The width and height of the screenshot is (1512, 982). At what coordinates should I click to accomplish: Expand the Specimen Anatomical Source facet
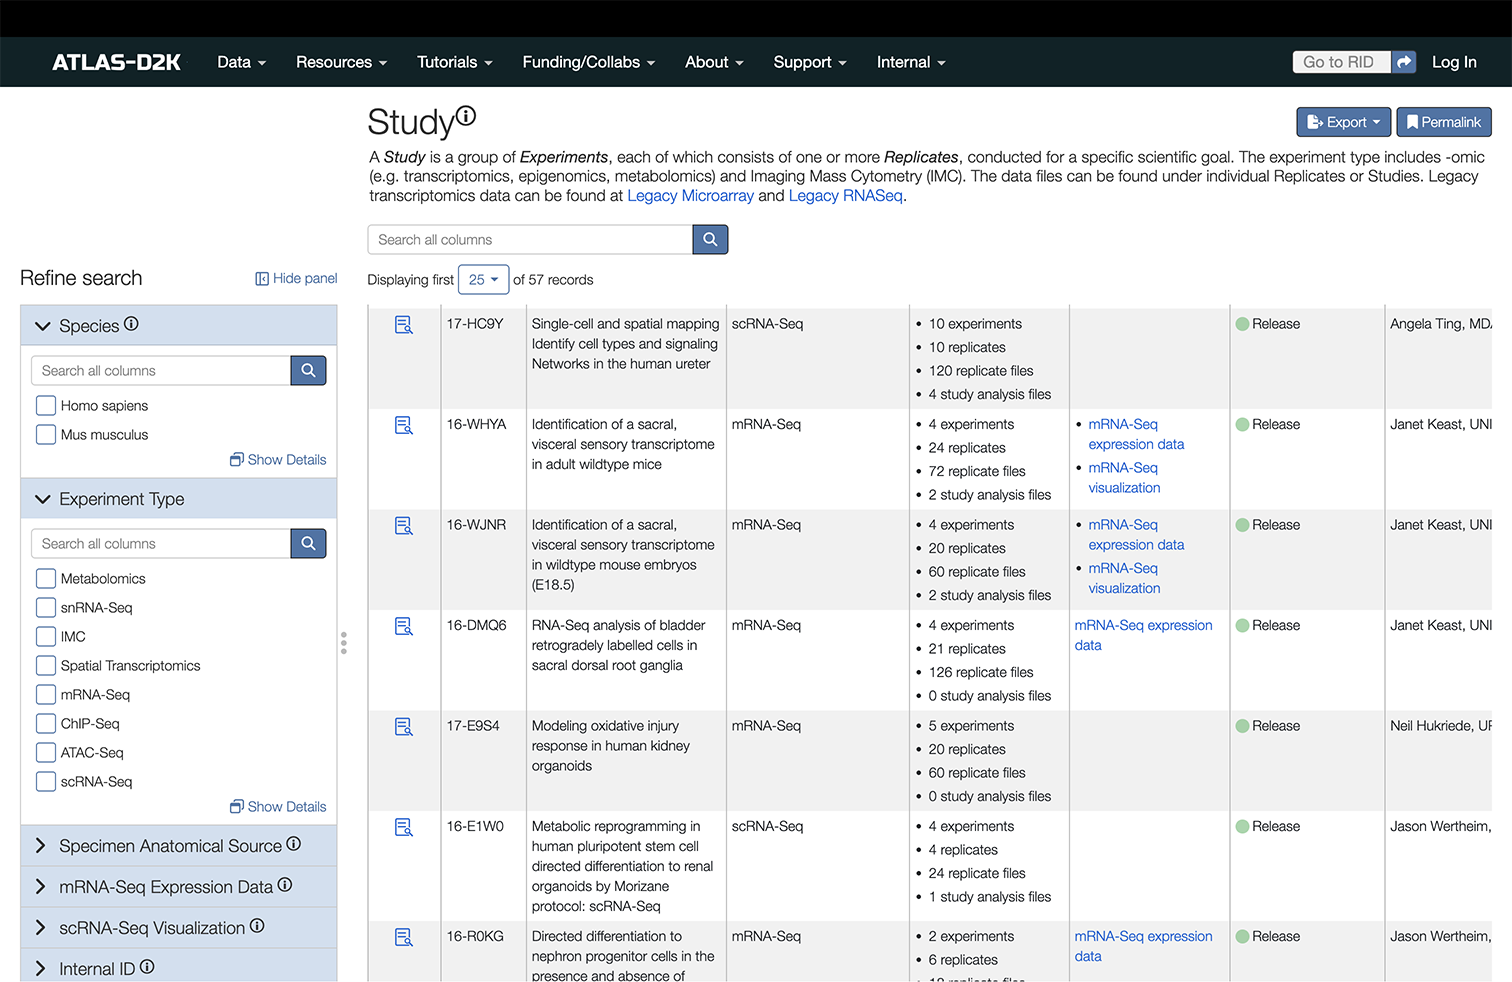tap(178, 846)
